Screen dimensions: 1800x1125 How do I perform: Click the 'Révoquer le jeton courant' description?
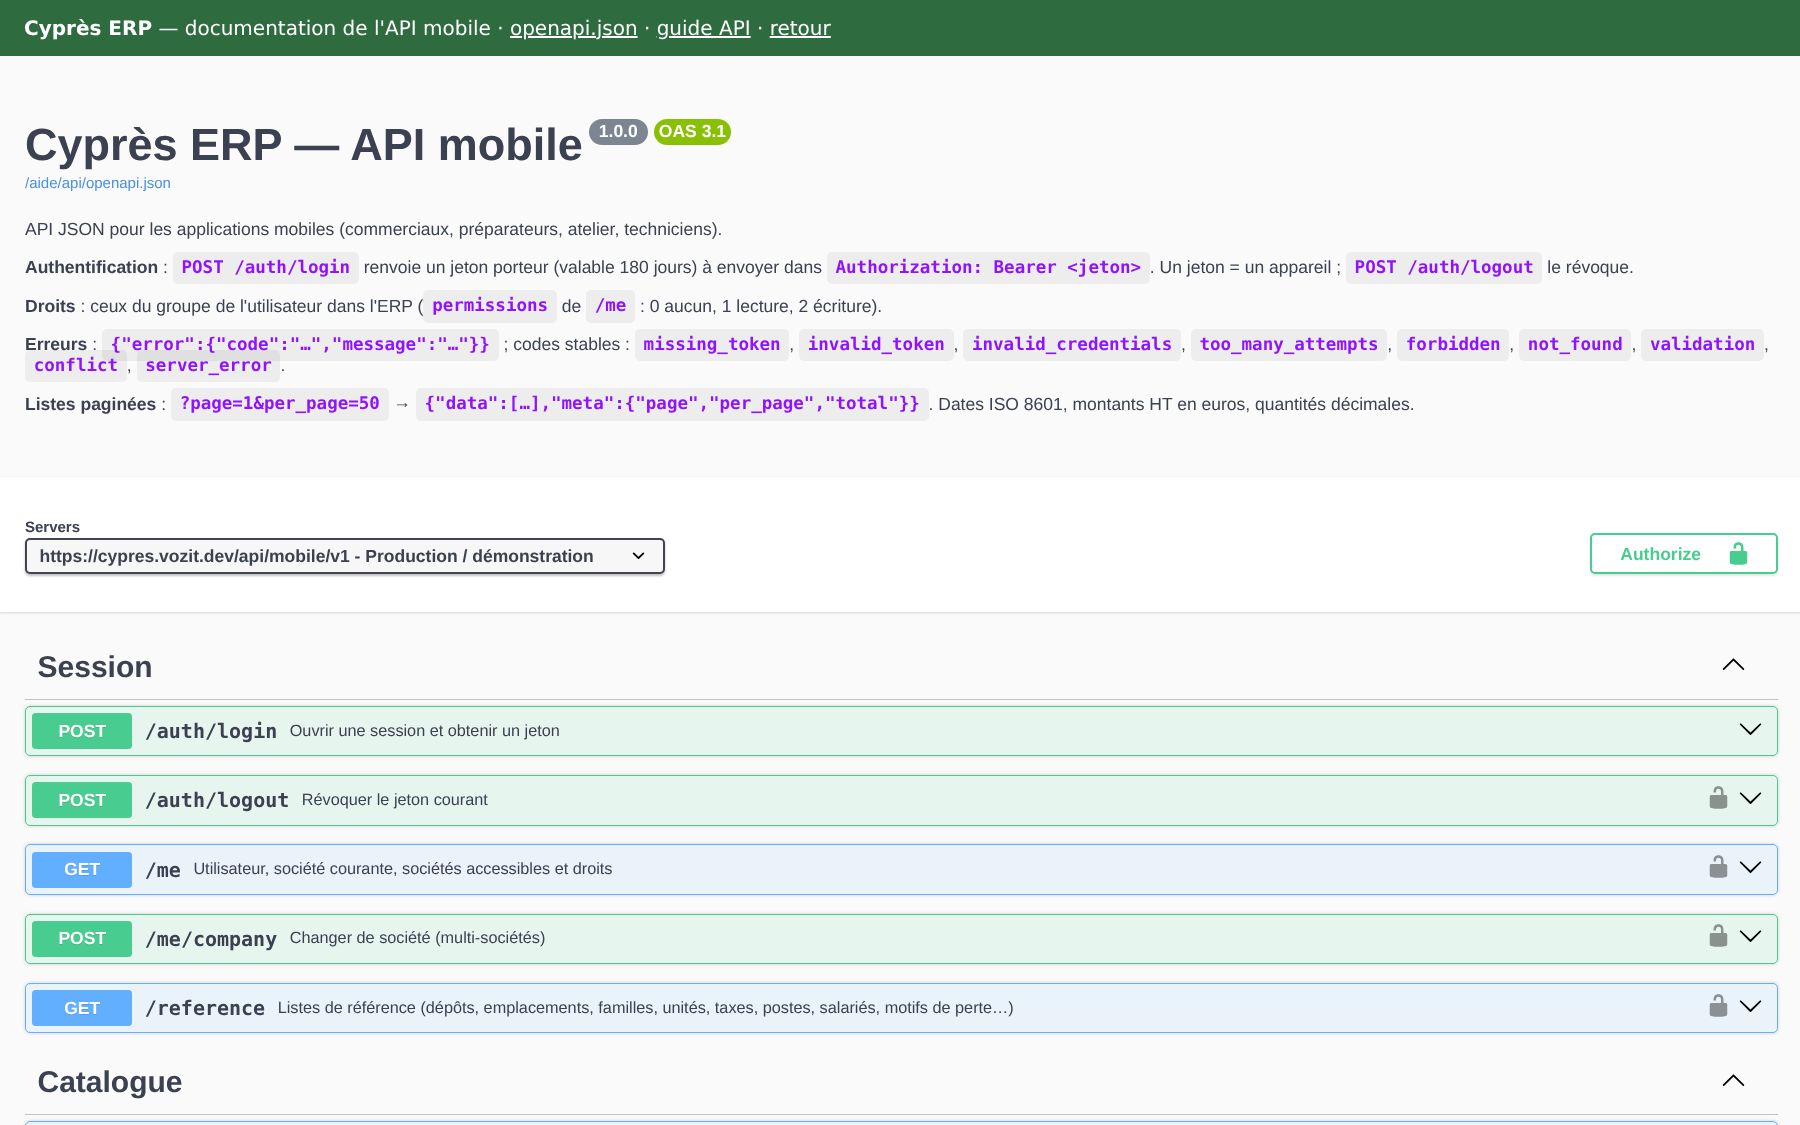395,800
